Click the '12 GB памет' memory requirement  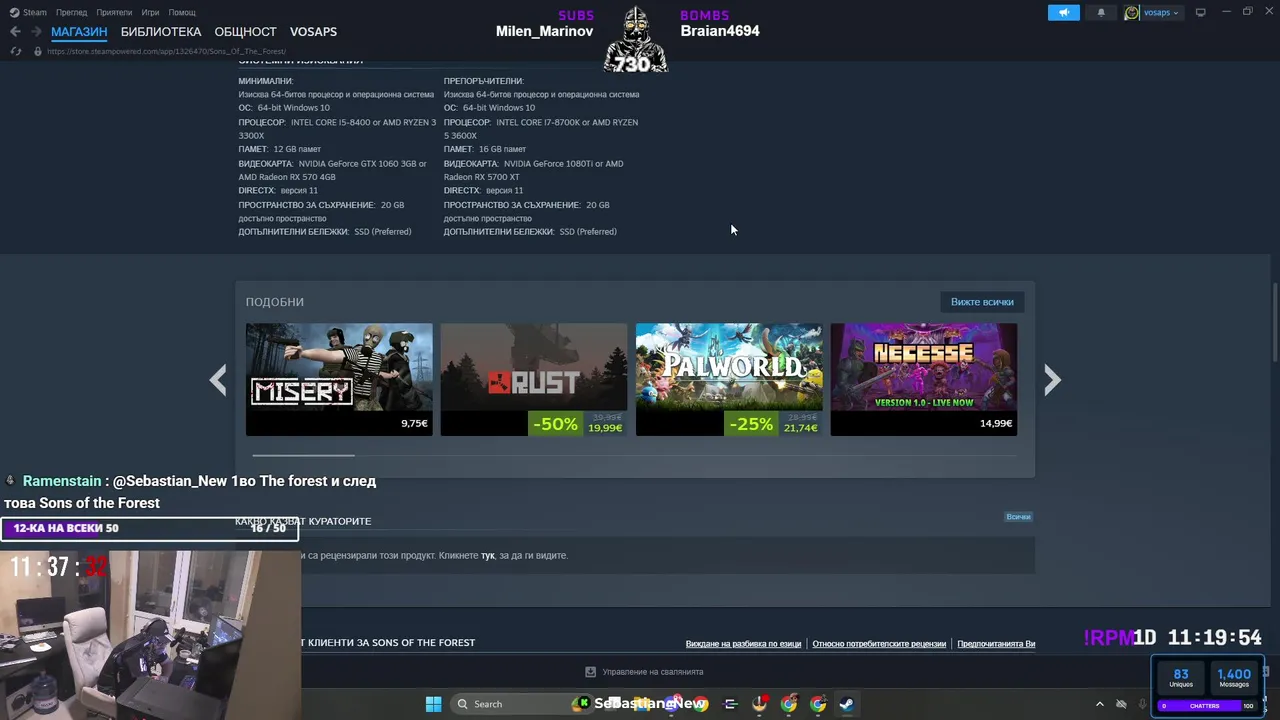(x=297, y=149)
